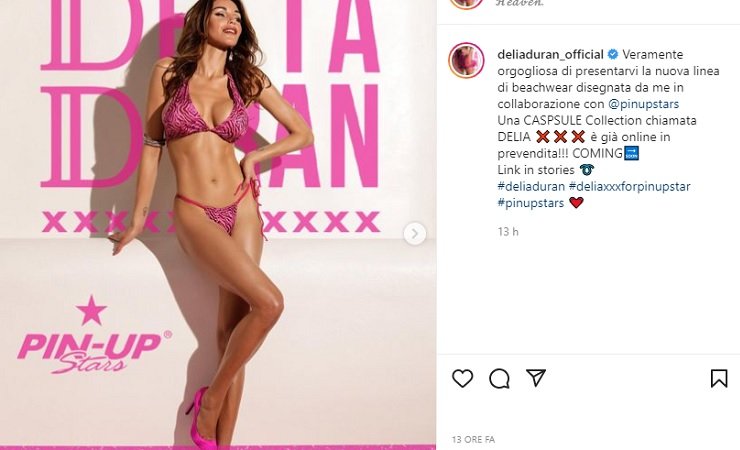Image resolution: width=740 pixels, height=450 pixels.
Task: Open the @pinupstars mention link
Action: [x=643, y=104]
